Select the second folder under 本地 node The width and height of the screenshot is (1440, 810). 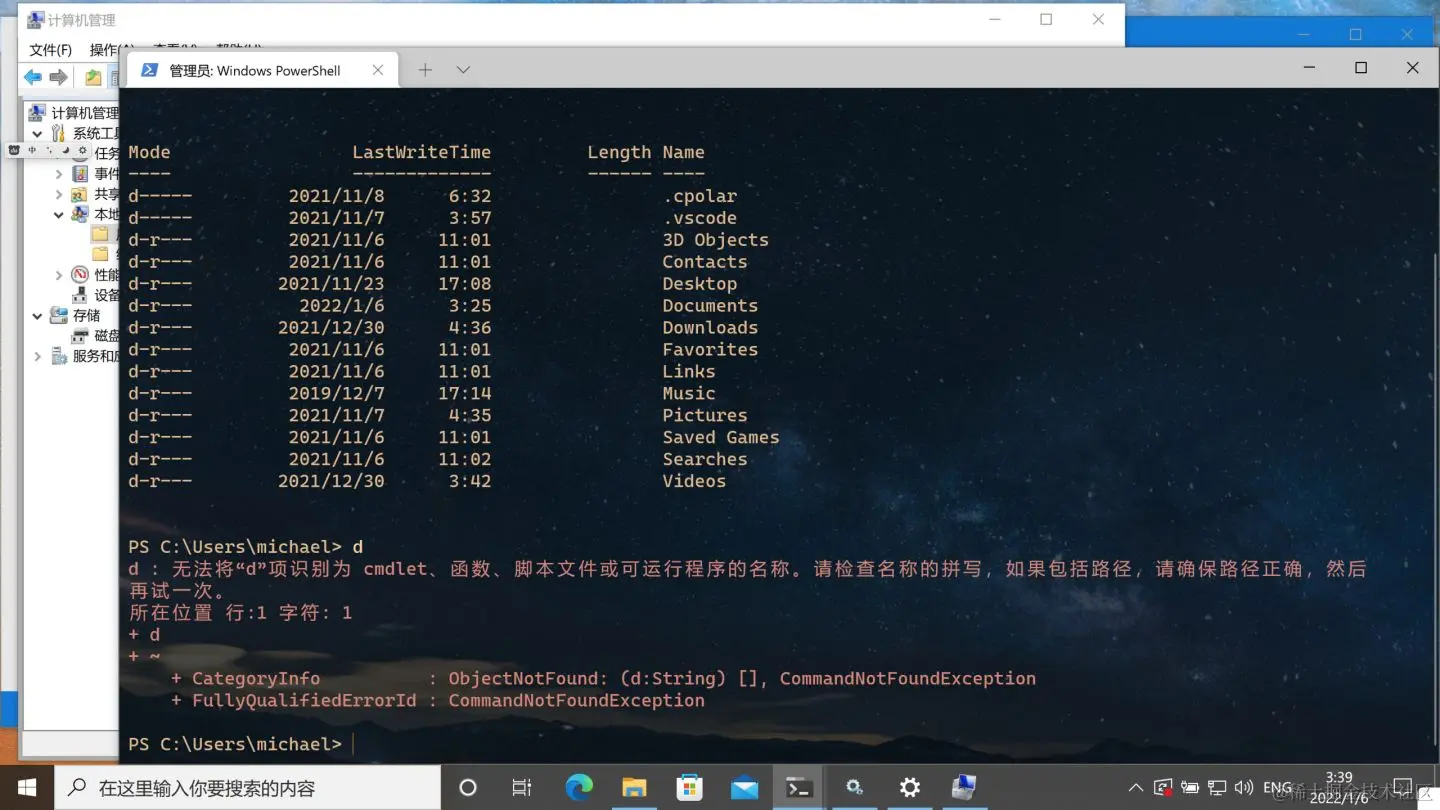tap(100, 254)
